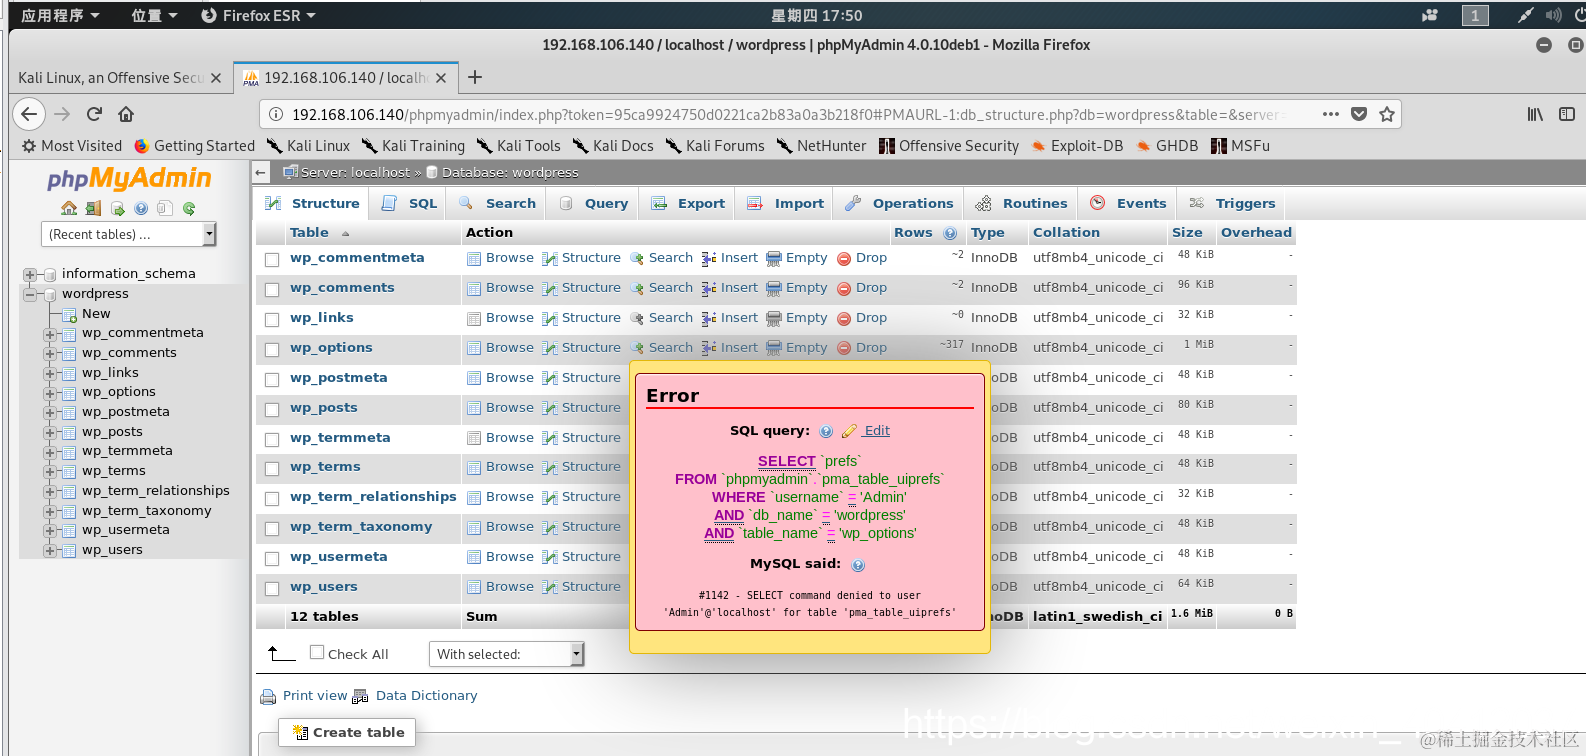The height and width of the screenshot is (756, 1586).
Task: Bookmark this page with the star icon
Action: click(1387, 114)
